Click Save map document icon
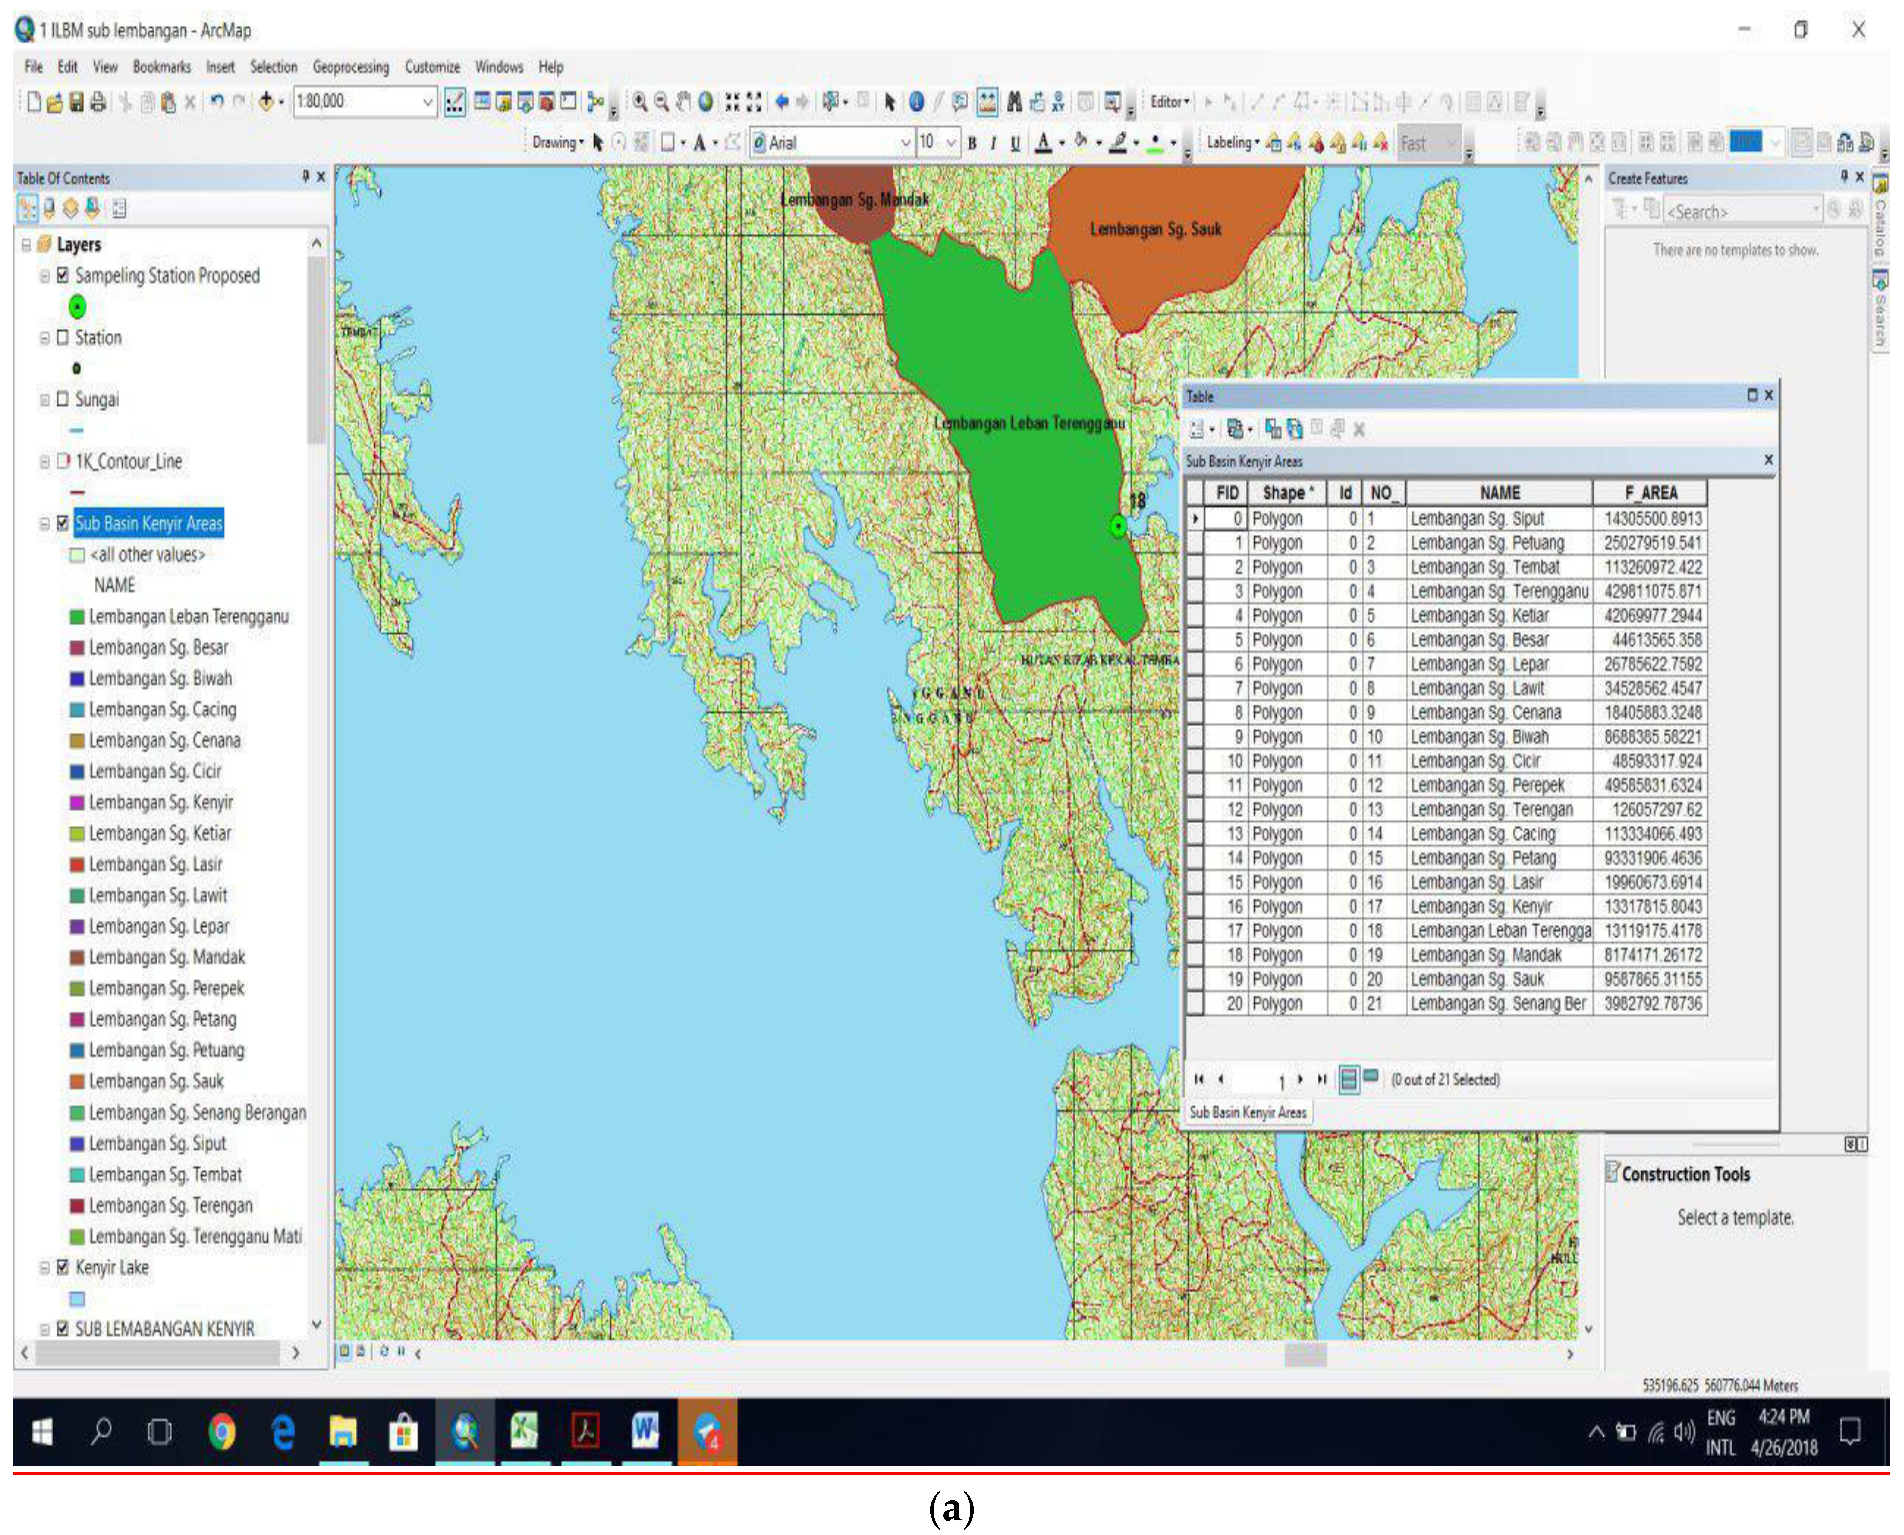This screenshot has height=1535, width=1904. pos(76,102)
